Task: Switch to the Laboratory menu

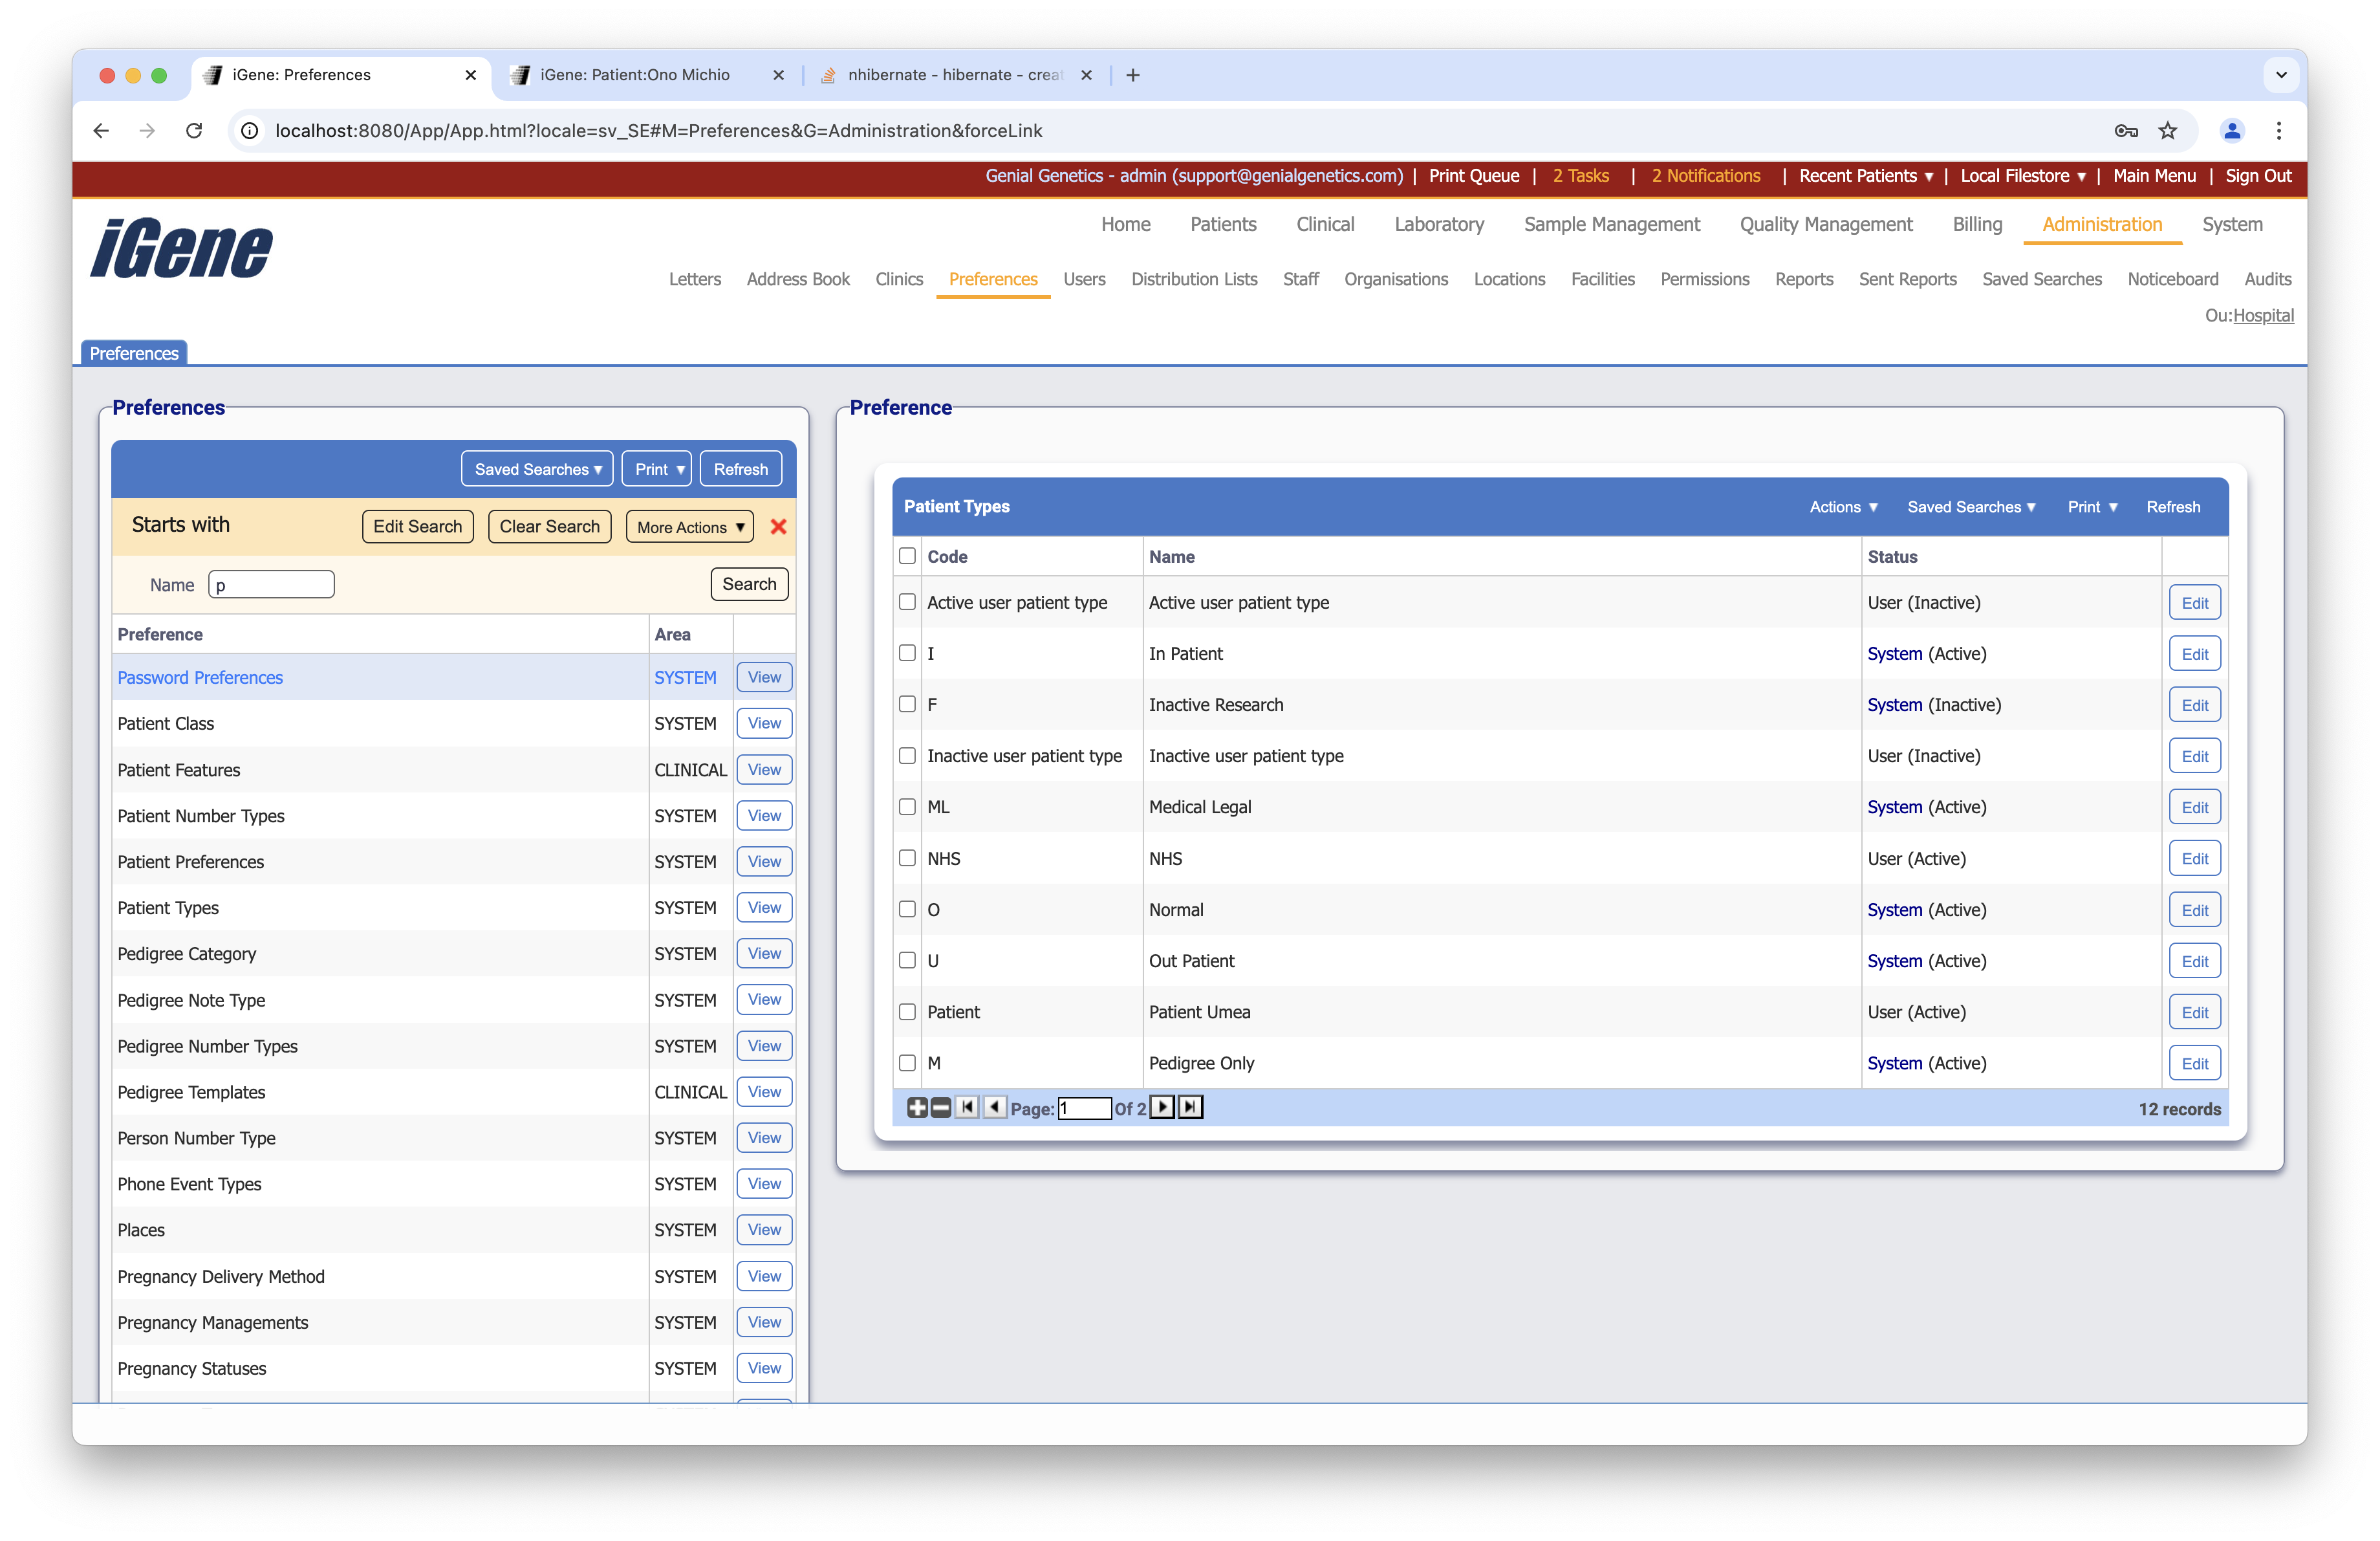Action: (1438, 224)
